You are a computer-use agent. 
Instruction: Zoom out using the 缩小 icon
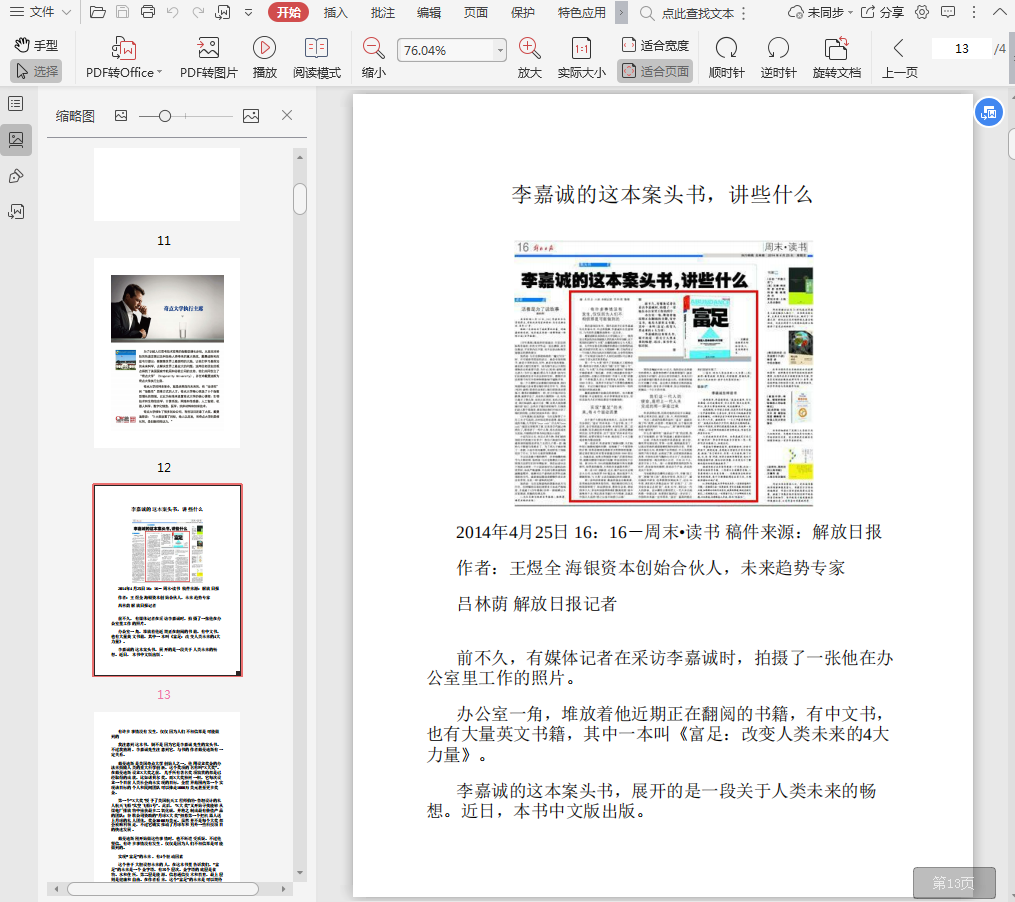pos(373,57)
